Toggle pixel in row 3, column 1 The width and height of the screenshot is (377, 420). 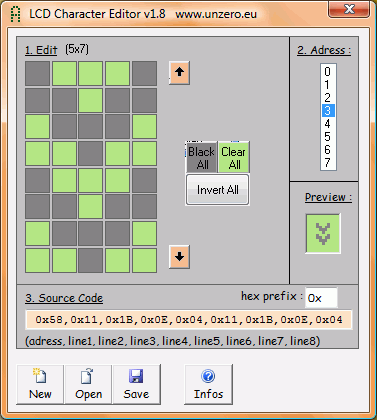37,127
